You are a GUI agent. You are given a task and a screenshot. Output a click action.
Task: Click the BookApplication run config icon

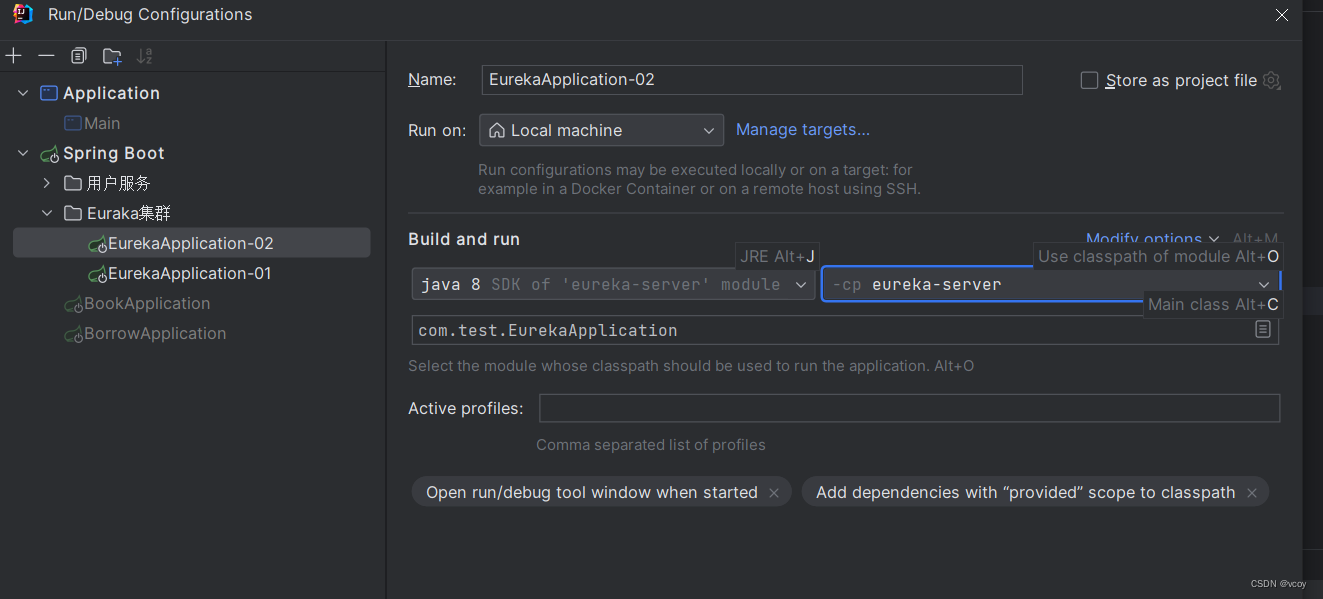73,304
